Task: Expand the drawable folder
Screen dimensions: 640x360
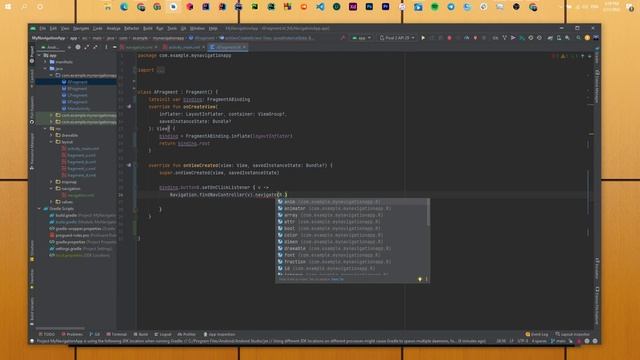Action: coord(51,135)
